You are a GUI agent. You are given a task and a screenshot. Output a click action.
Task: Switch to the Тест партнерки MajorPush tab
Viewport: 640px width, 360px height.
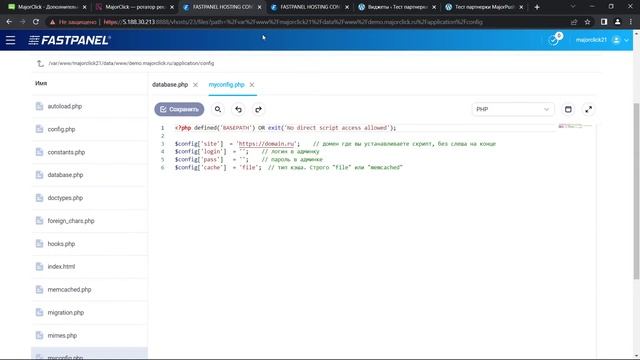(x=484, y=7)
